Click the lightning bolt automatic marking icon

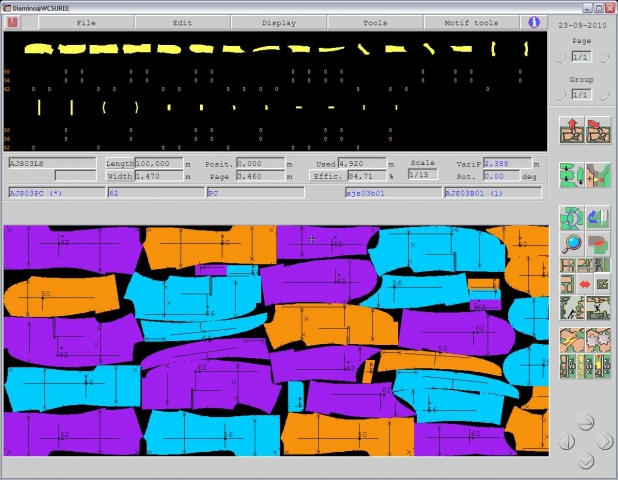(571, 341)
